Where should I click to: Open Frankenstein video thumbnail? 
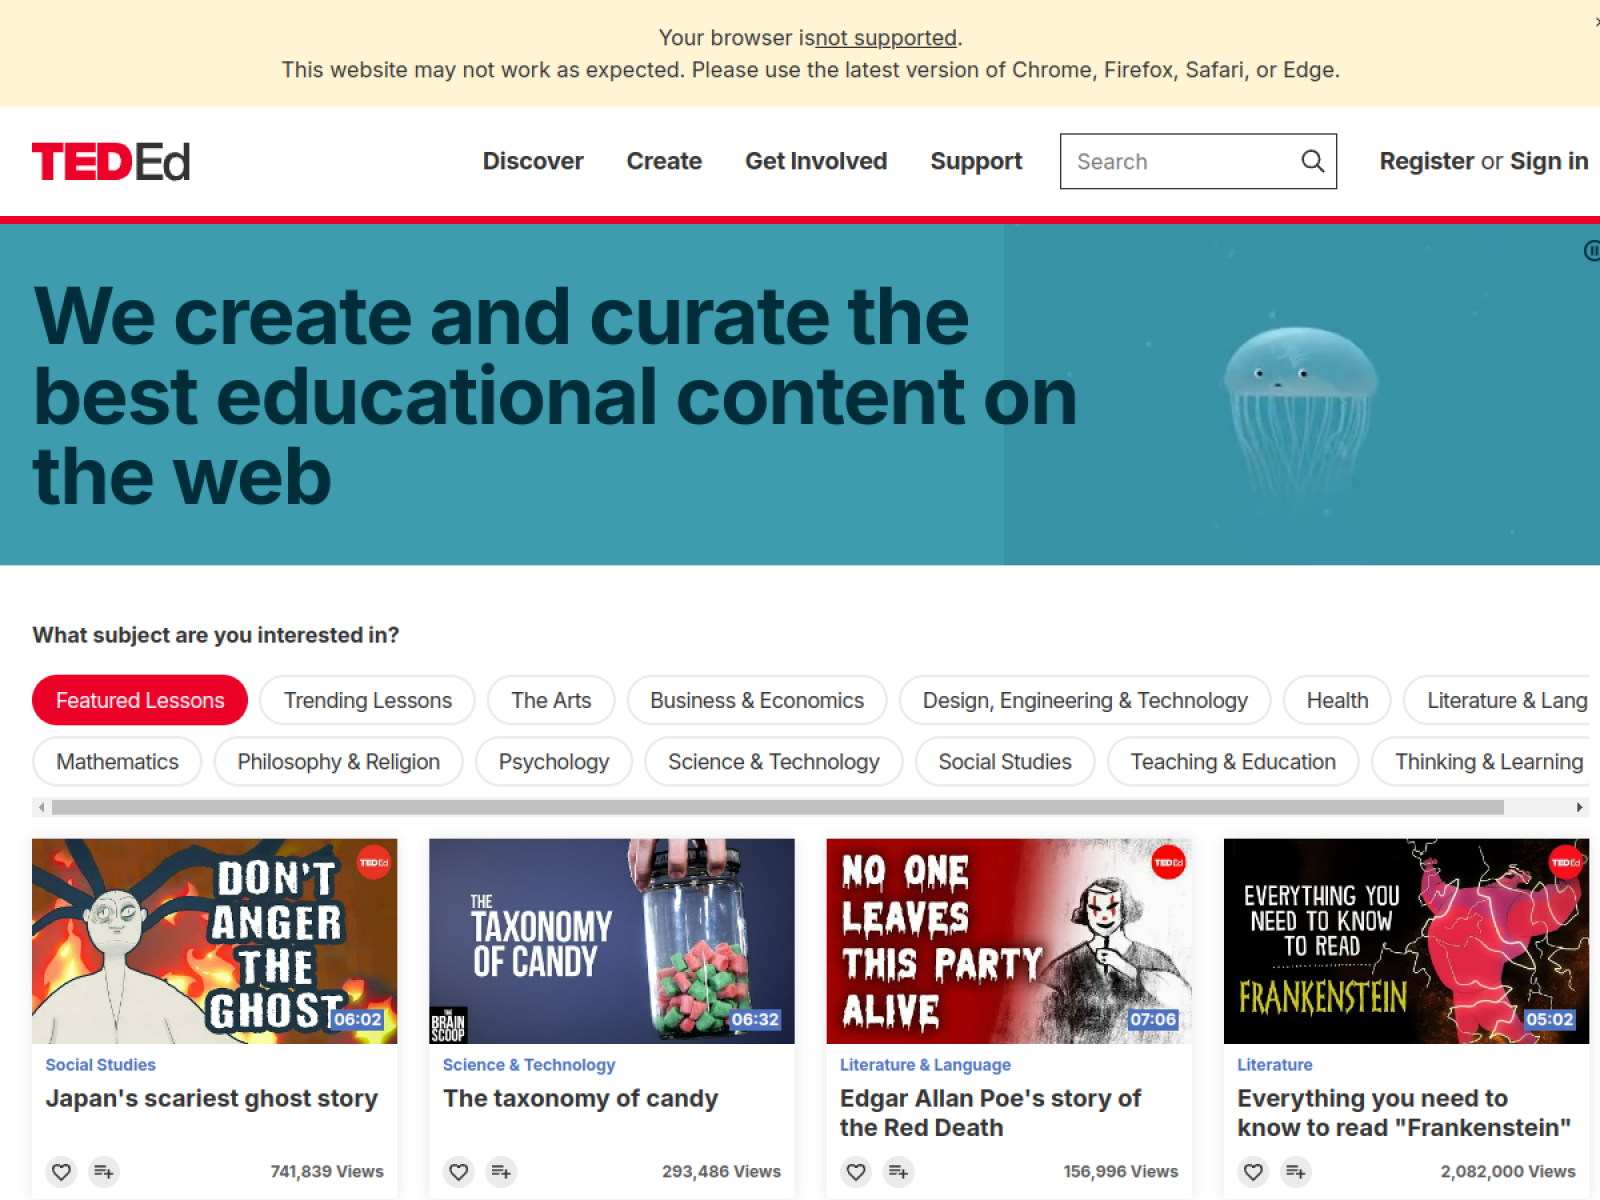(1406, 941)
